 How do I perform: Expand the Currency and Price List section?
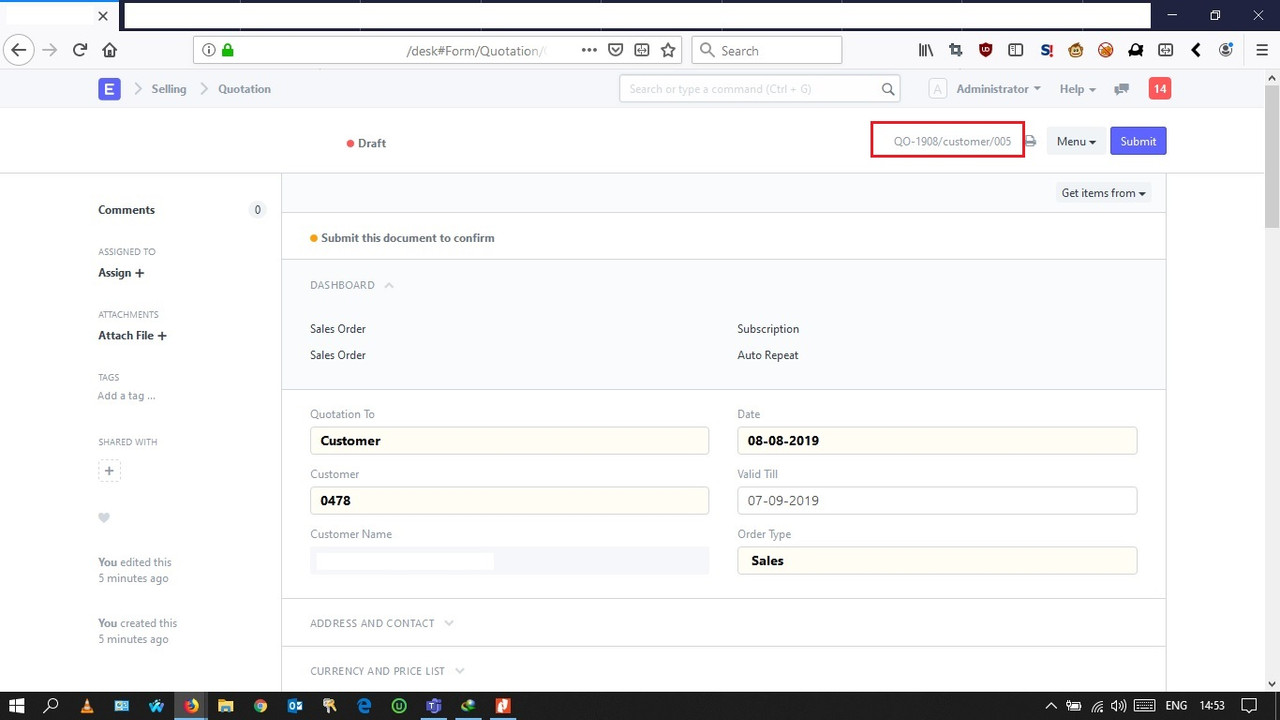[460, 671]
